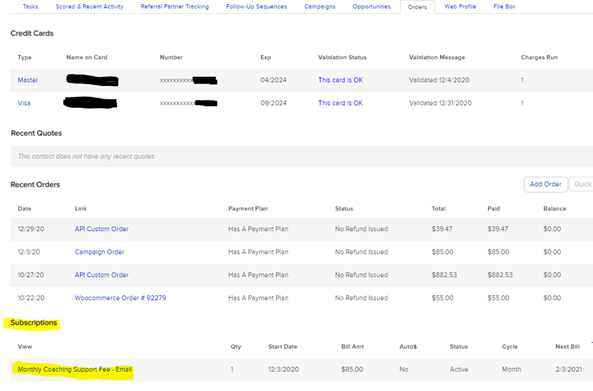
Task: Click the $55.00 total amount
Action: tap(442, 298)
